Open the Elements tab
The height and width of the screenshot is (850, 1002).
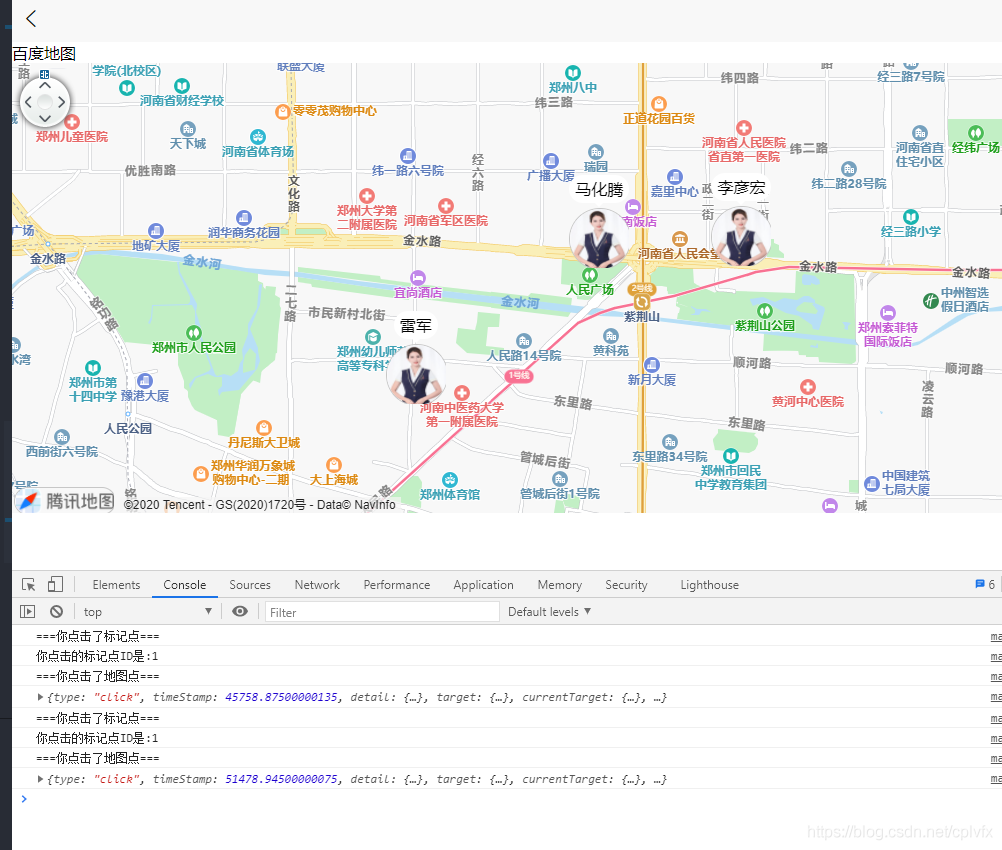[x=116, y=585]
